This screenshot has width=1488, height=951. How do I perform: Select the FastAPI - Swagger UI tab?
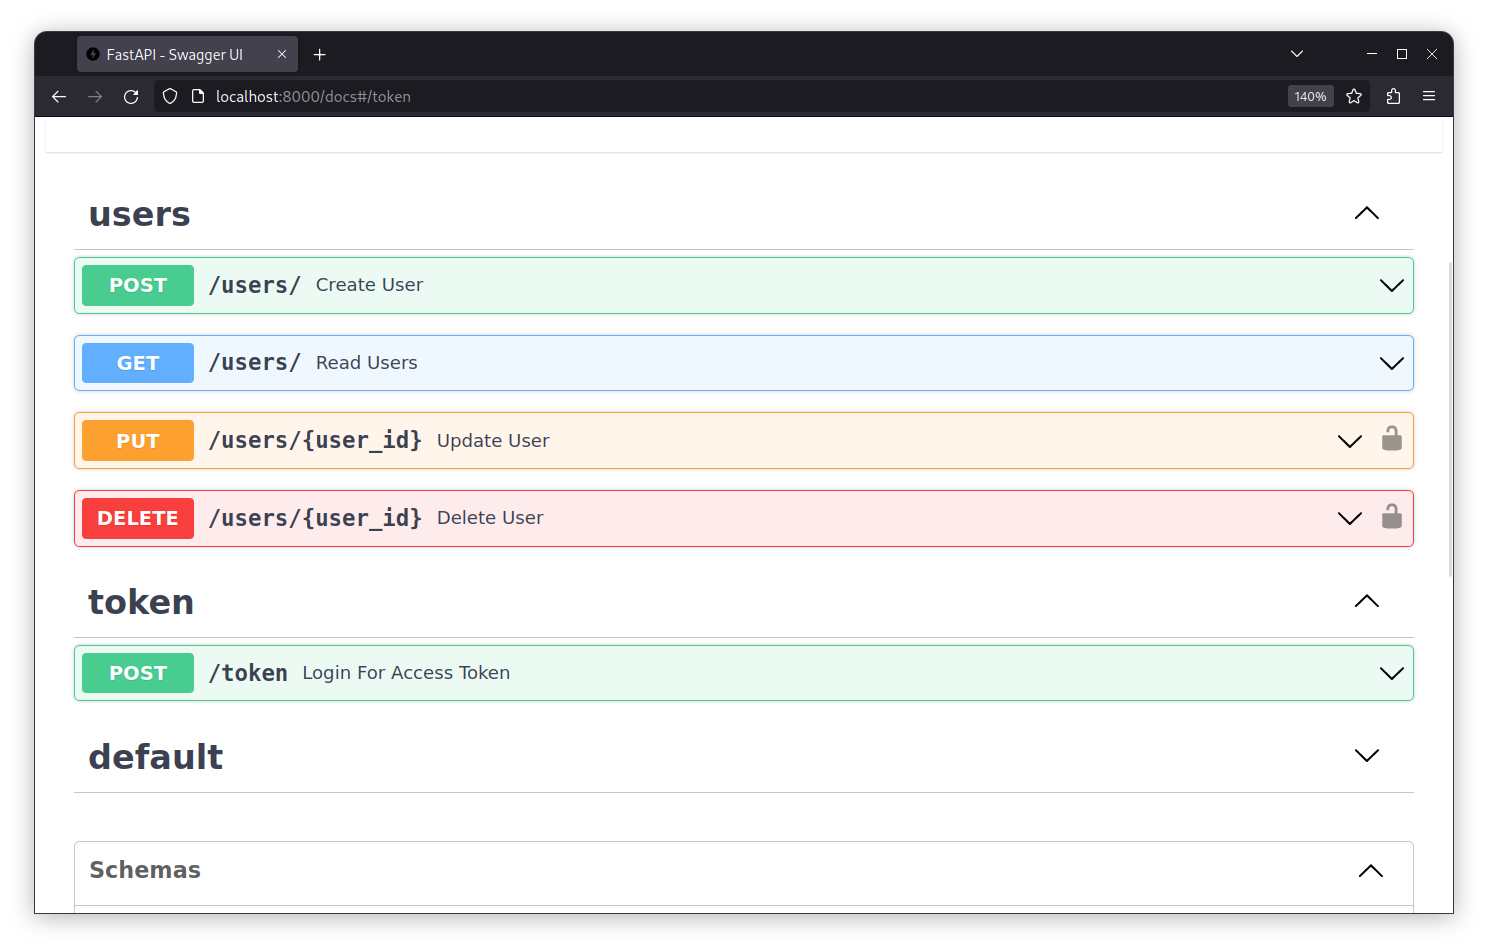point(175,55)
